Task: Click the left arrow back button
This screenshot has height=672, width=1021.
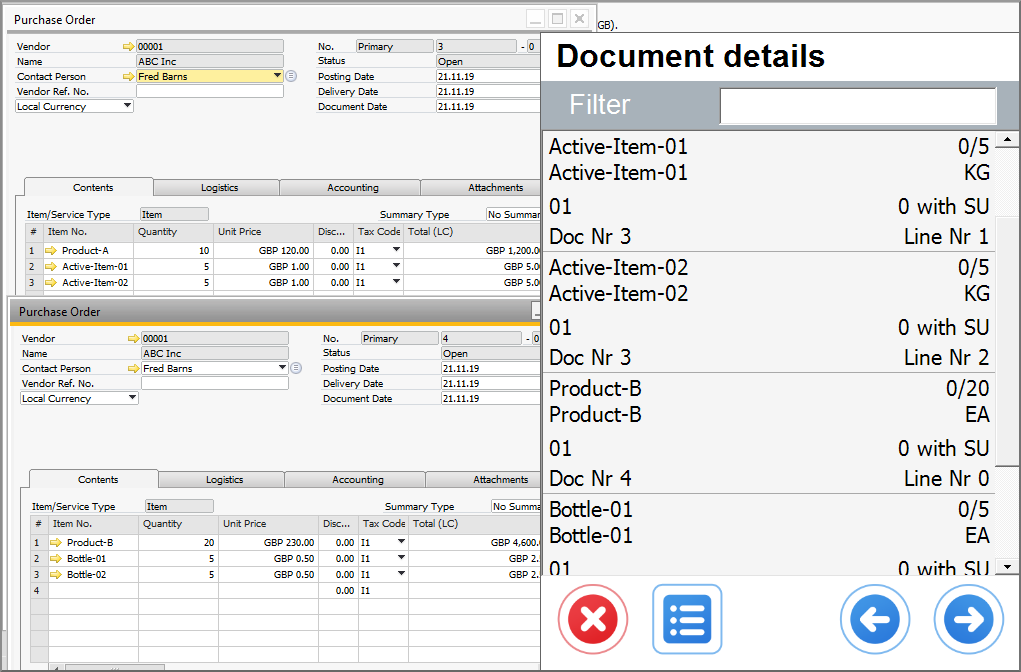Action: (874, 619)
